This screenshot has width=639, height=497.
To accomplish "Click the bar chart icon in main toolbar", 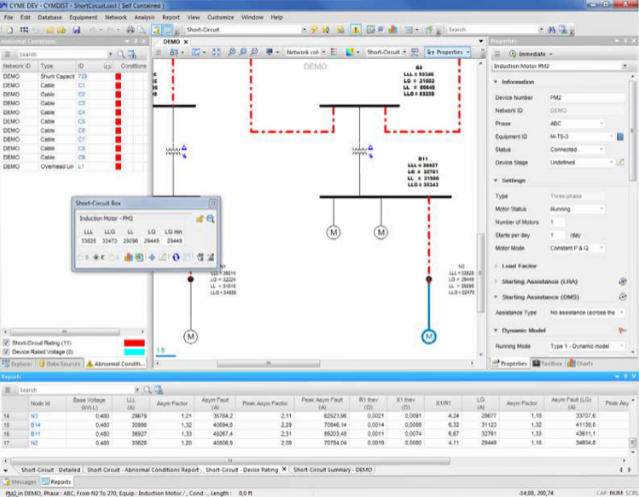I will point(393,30).
